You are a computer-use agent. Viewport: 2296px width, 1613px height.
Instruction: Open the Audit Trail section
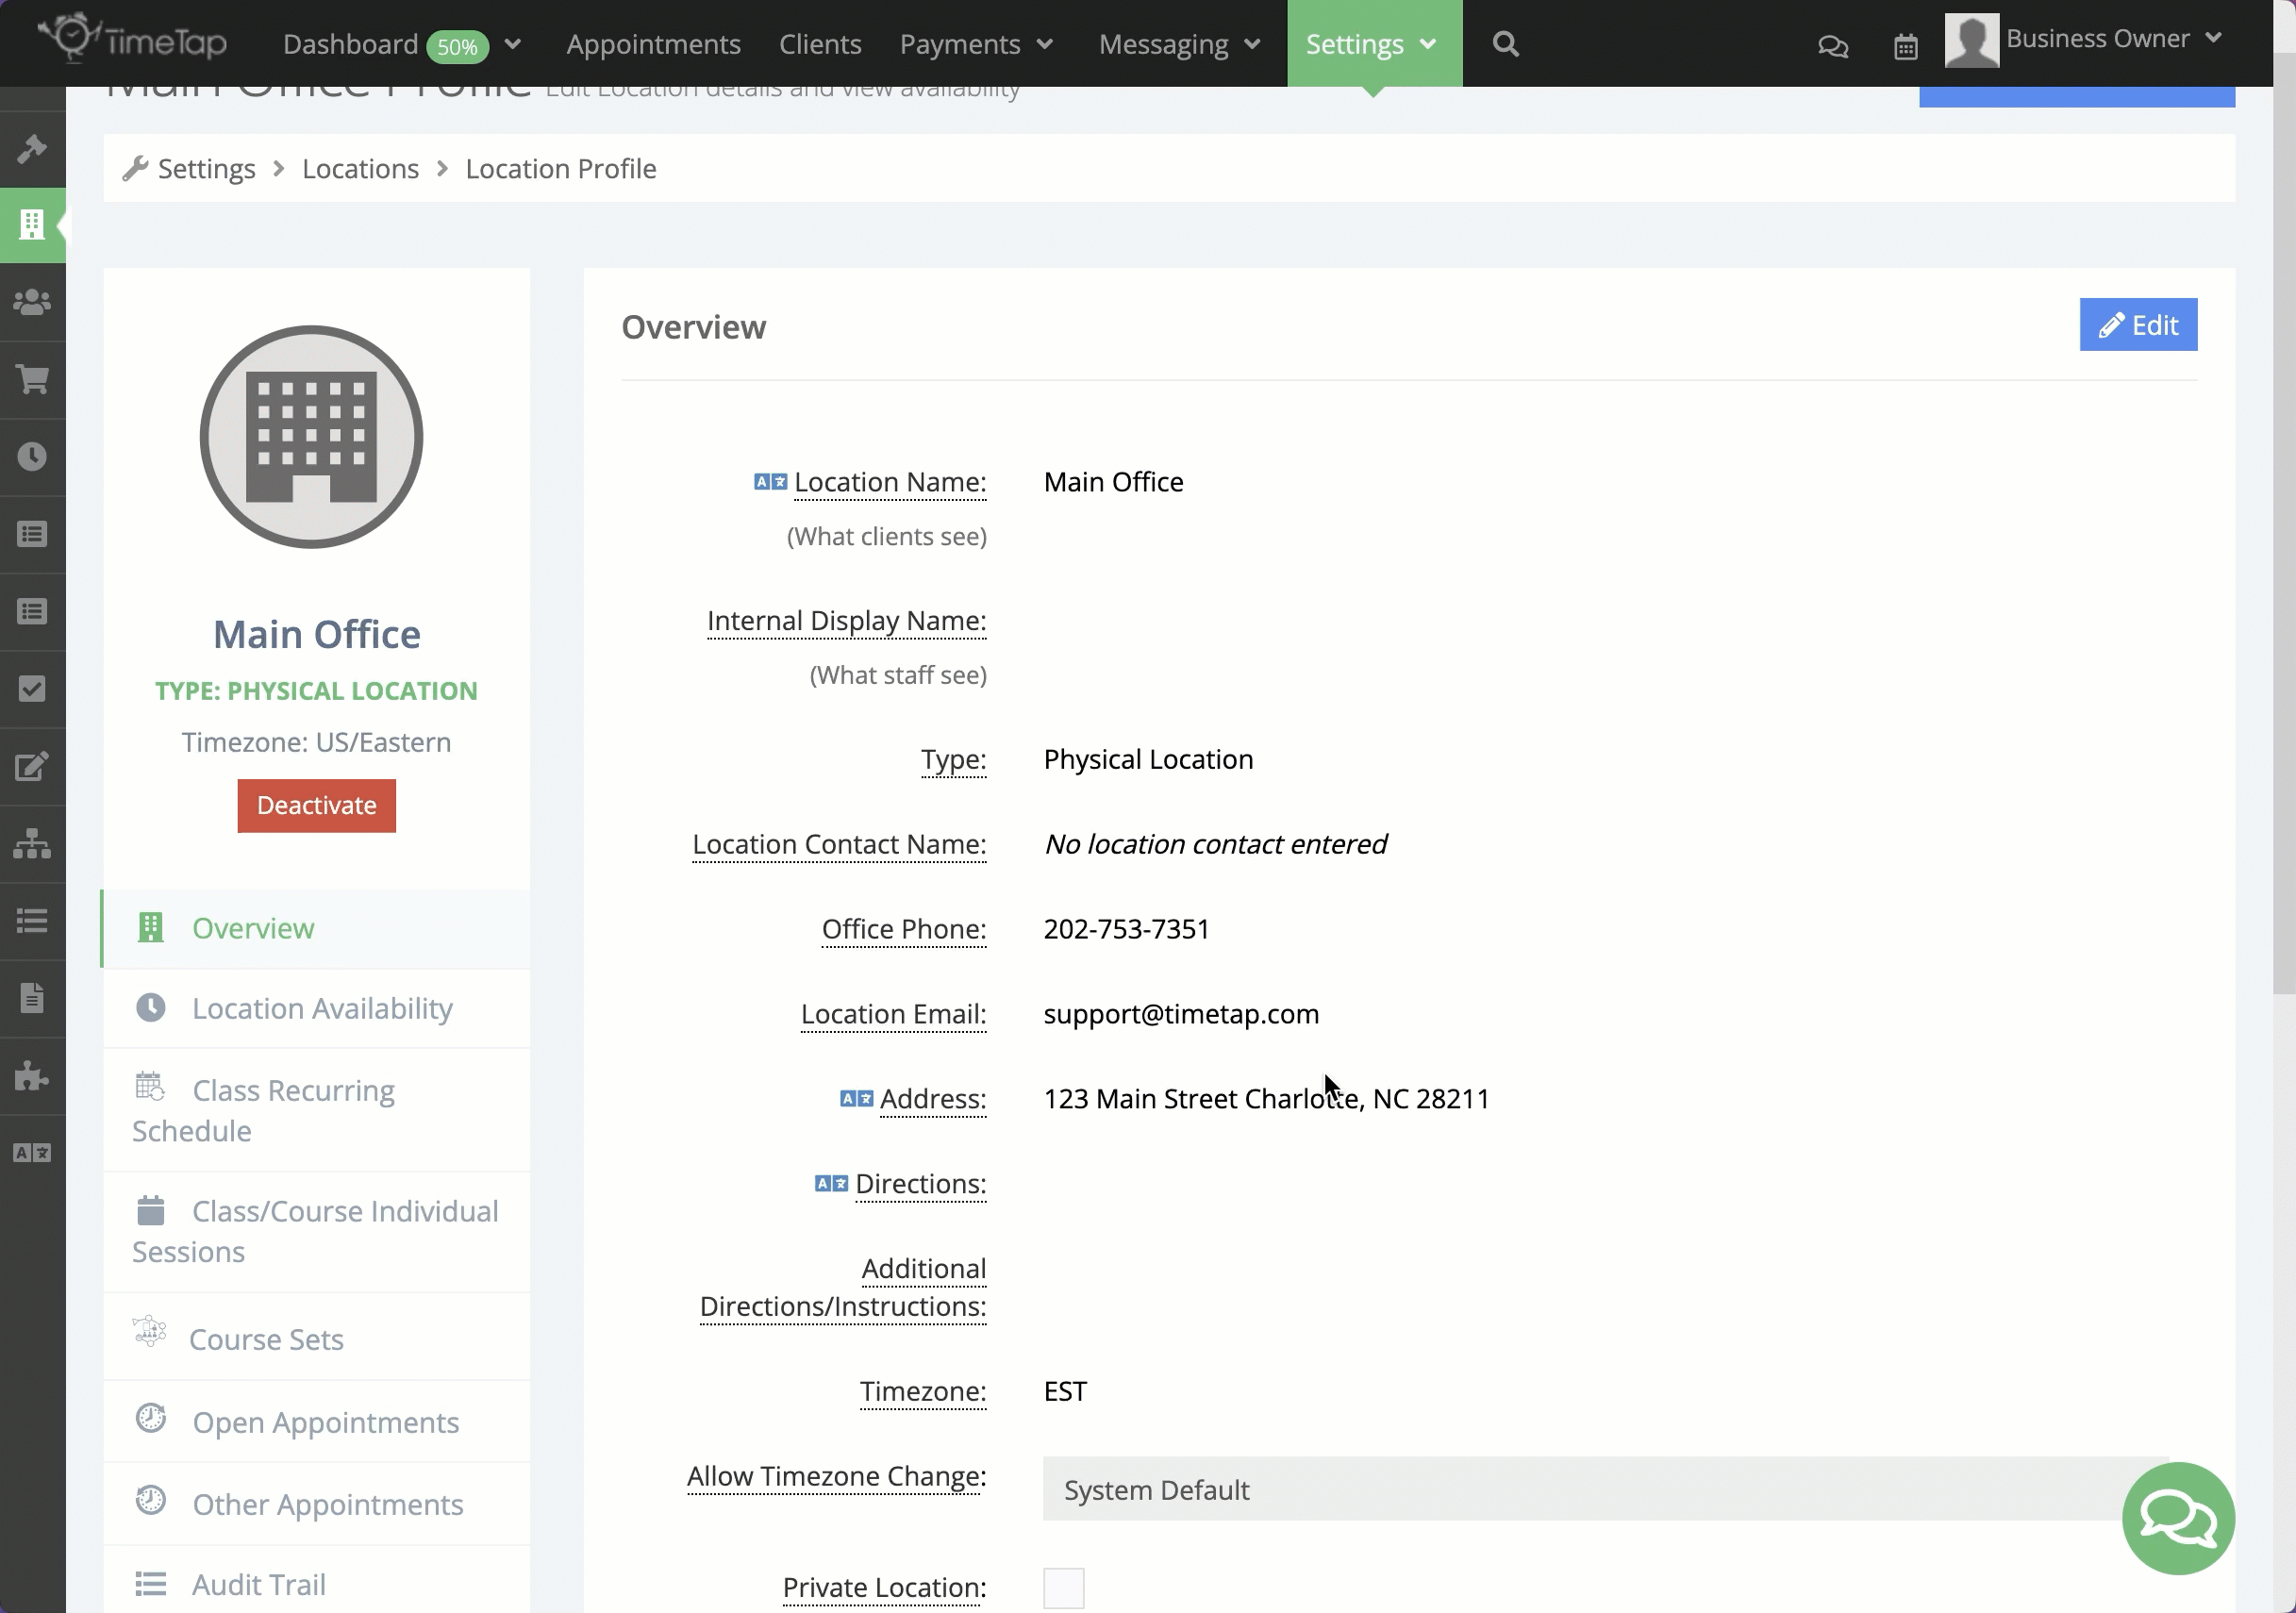pyautogui.click(x=258, y=1584)
